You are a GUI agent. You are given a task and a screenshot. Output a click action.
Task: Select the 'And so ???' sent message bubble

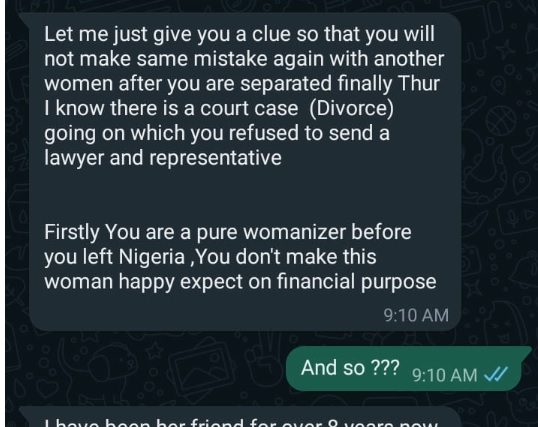407,368
